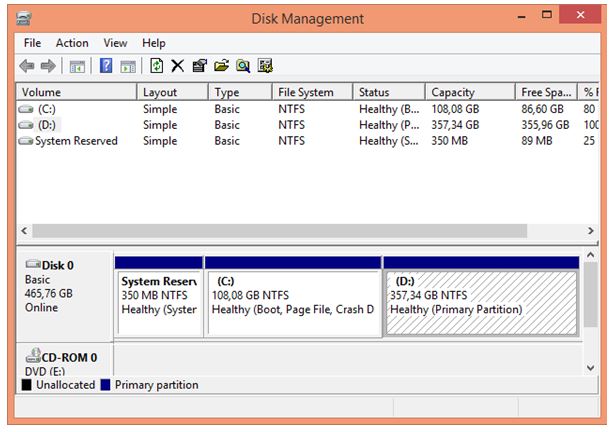The image size is (613, 432).
Task: Click the 89 MB free space cell
Action: (537, 141)
